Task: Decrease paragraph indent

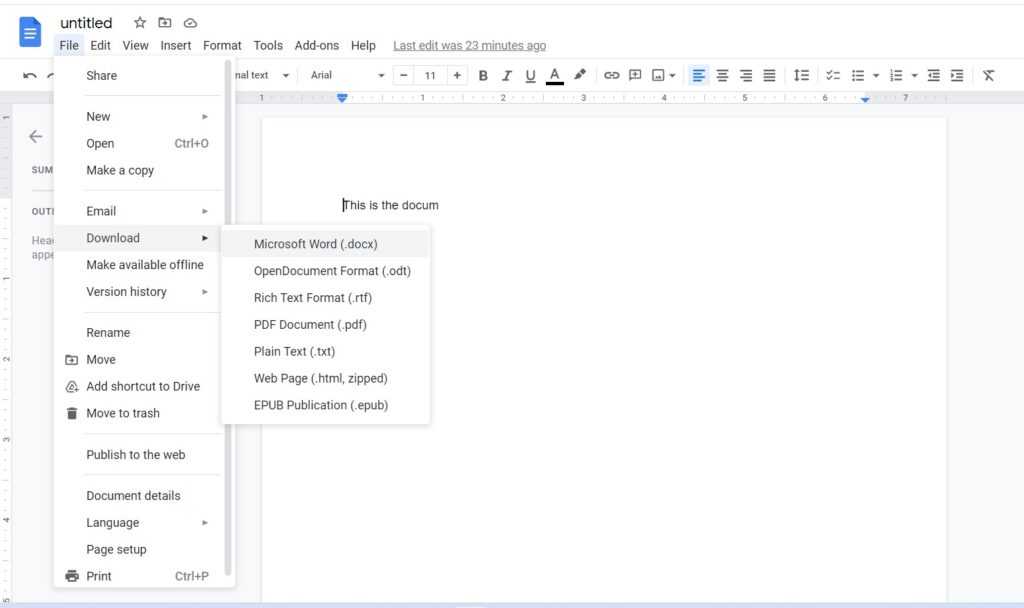Action: click(934, 76)
